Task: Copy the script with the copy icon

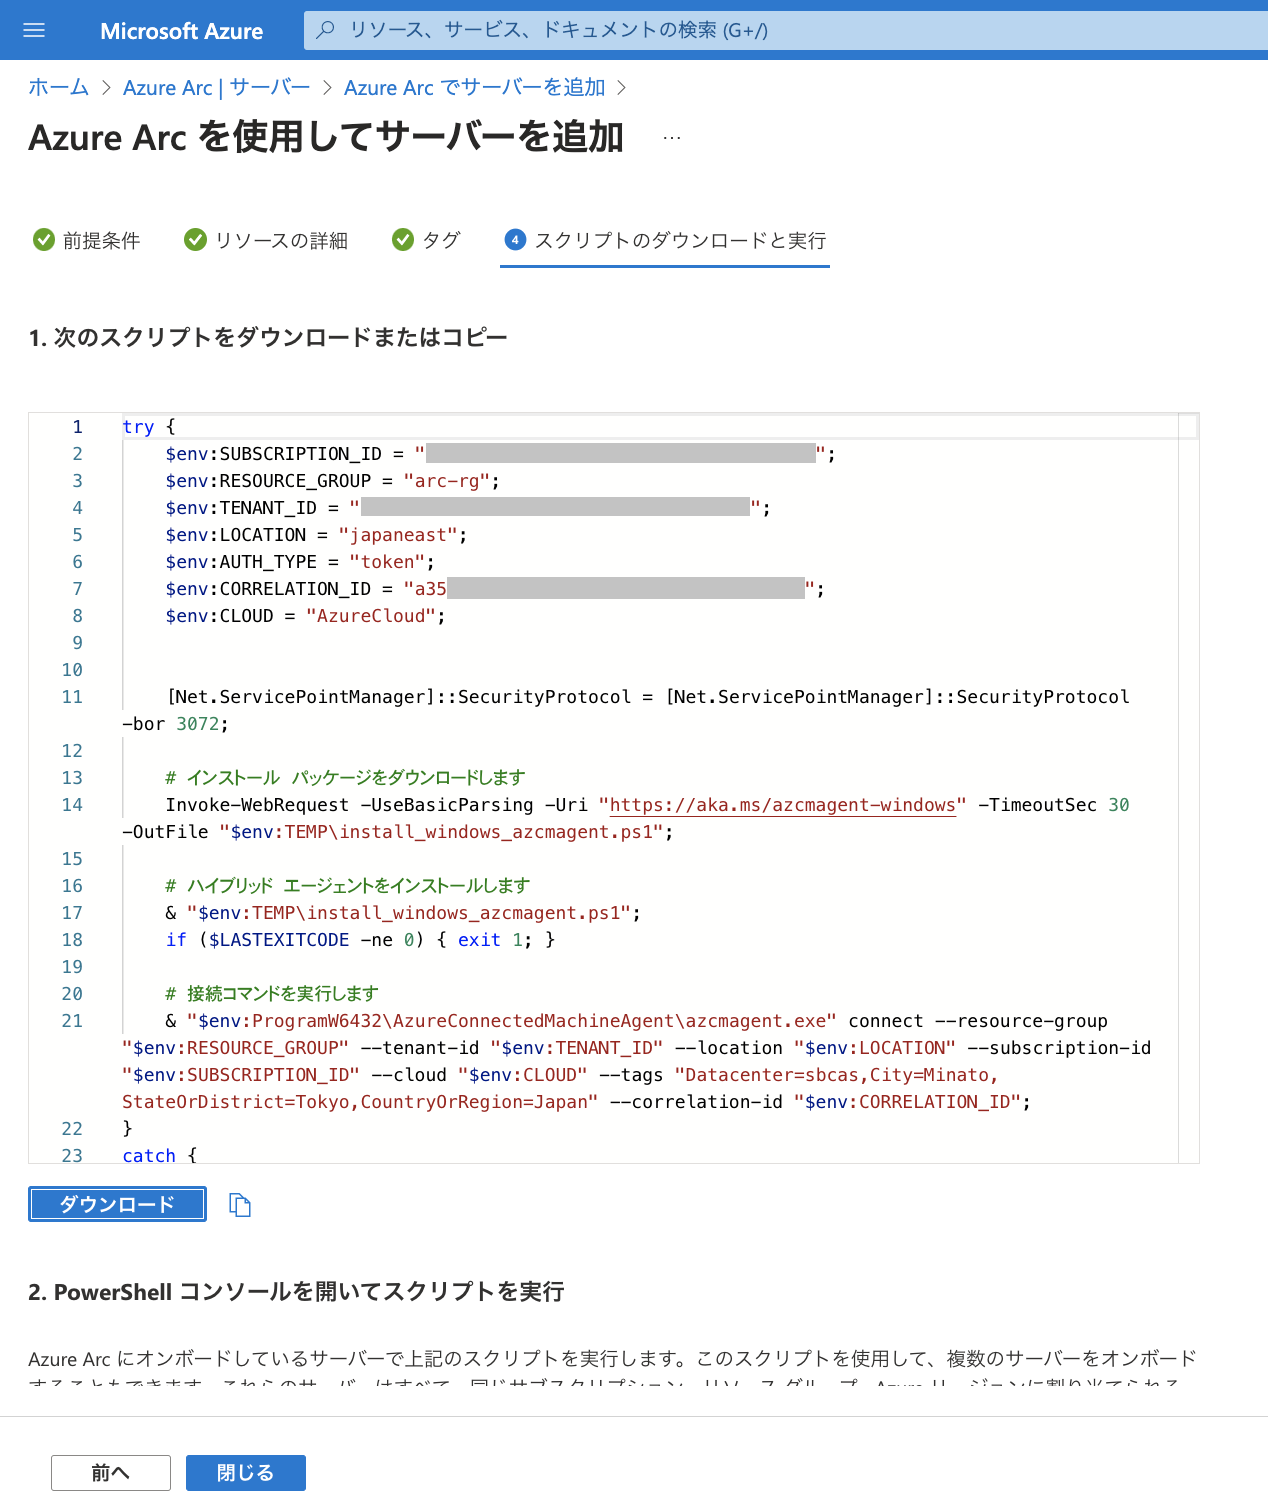Action: pos(240,1205)
